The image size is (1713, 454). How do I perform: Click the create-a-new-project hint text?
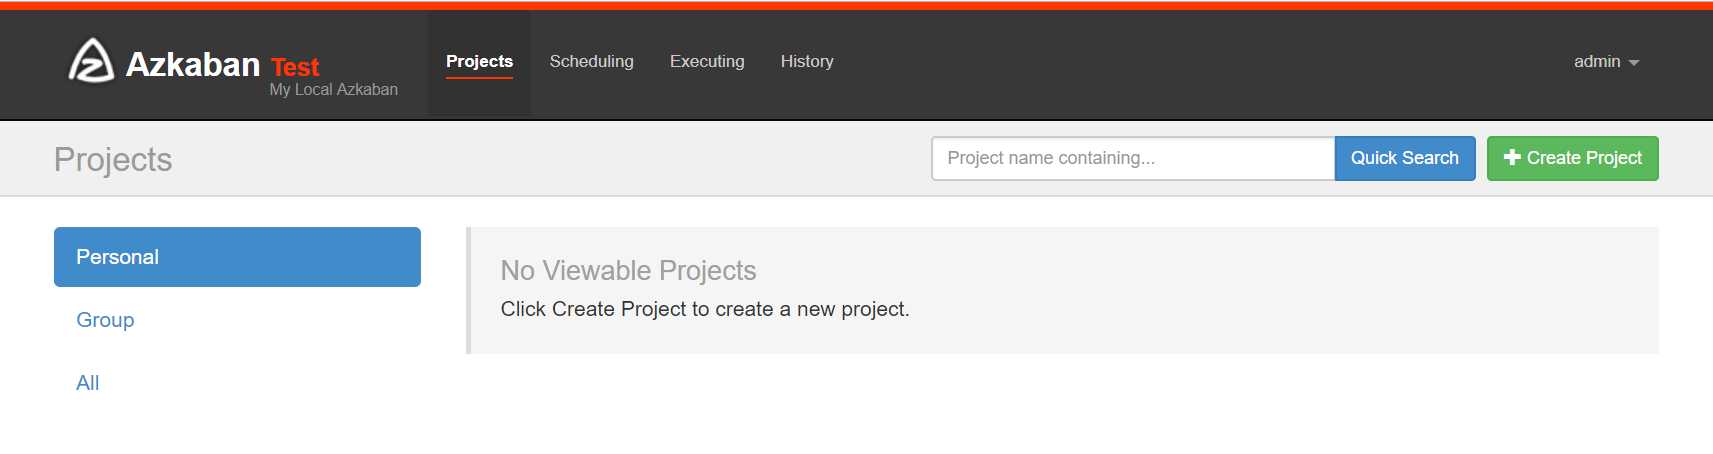point(705,310)
